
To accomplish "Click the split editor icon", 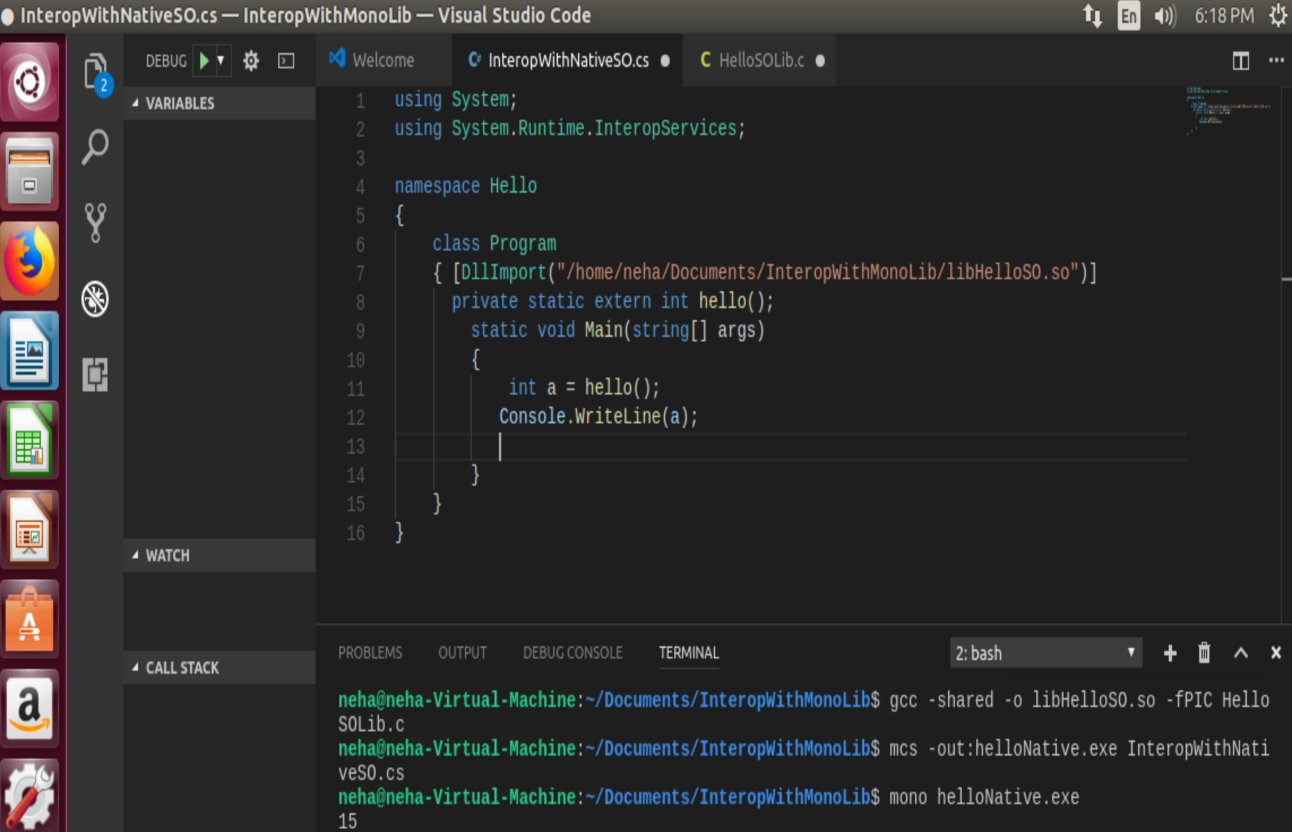I will click(1240, 61).
